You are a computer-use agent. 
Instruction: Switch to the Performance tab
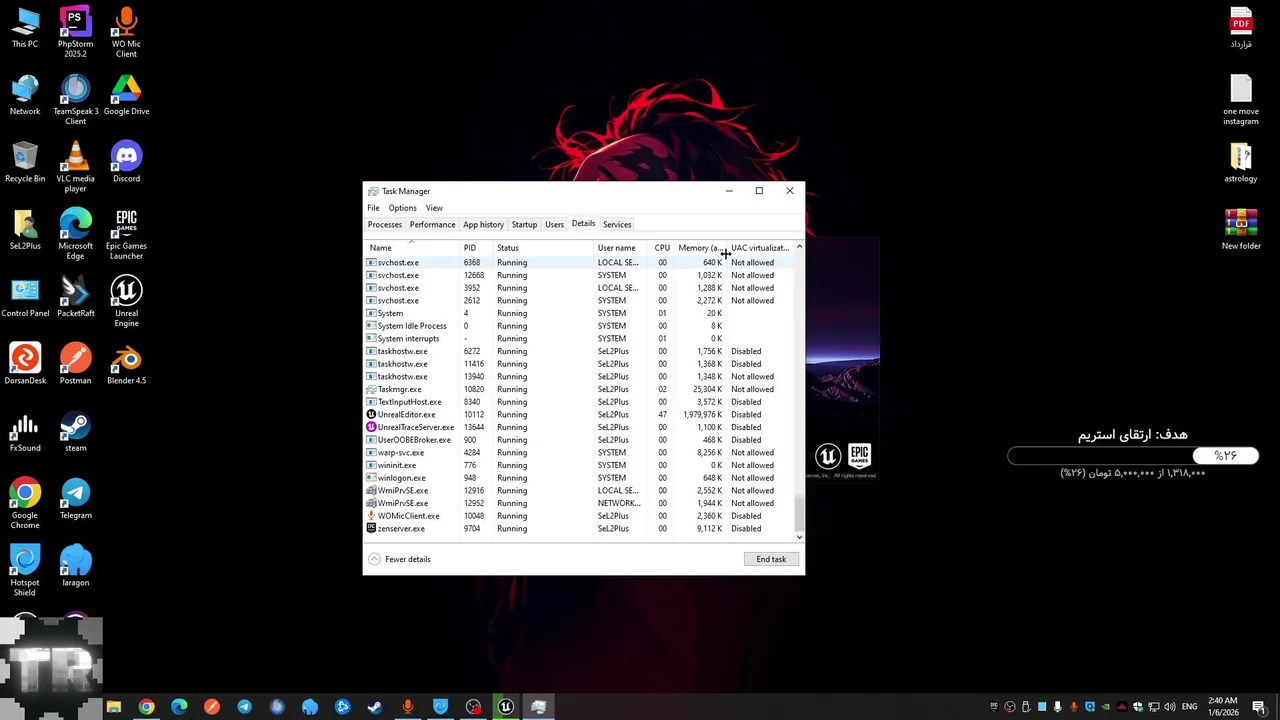click(x=432, y=225)
